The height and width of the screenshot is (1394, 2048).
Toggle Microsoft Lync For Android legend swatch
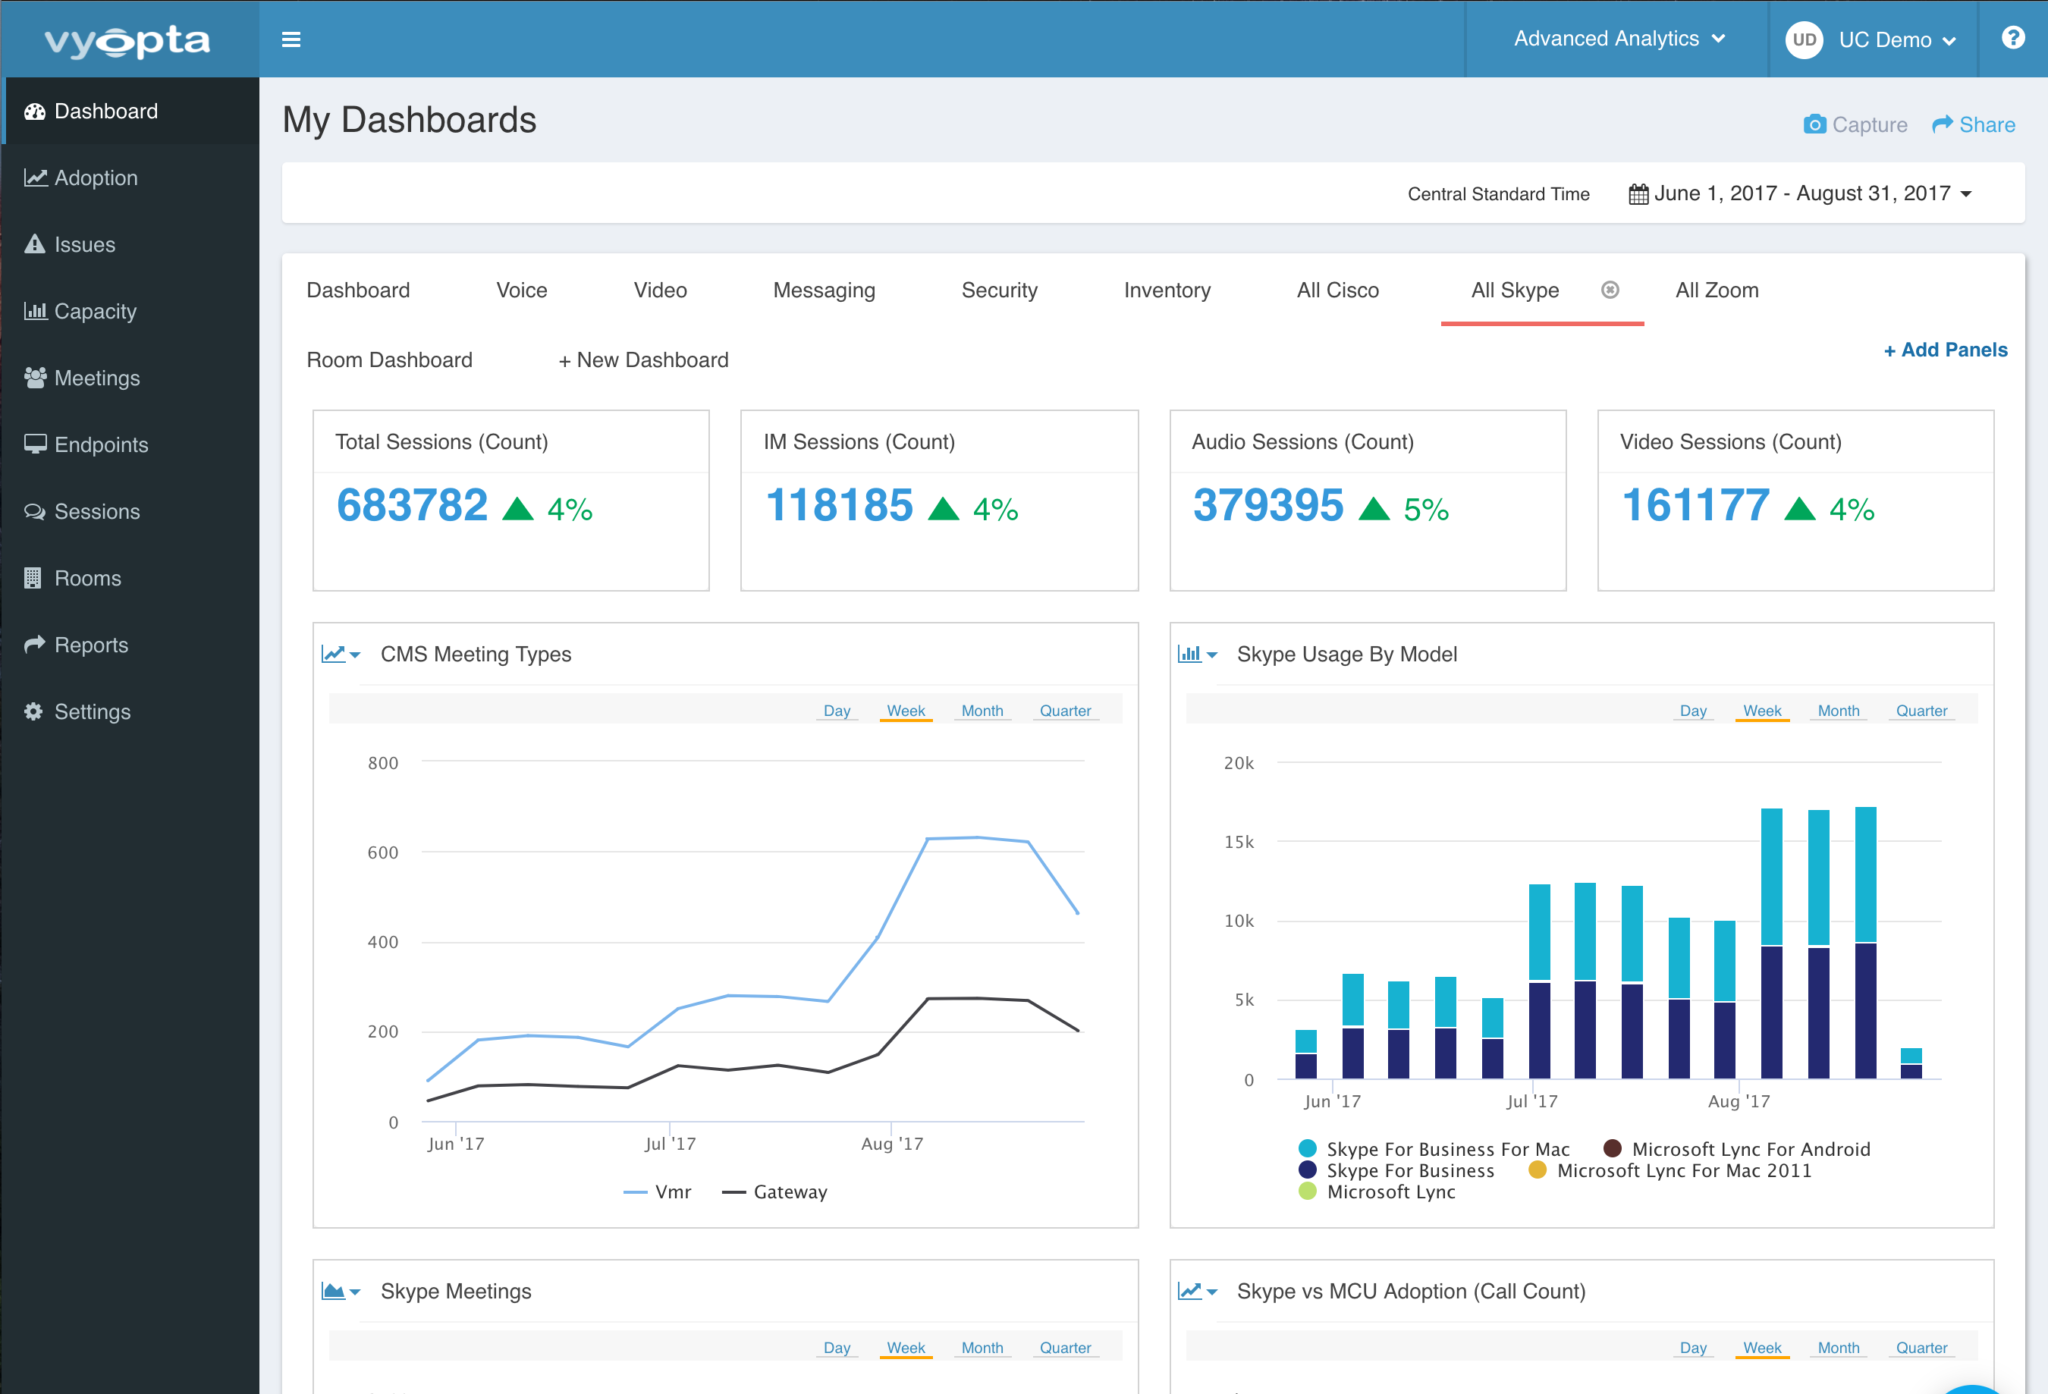click(x=1612, y=1148)
